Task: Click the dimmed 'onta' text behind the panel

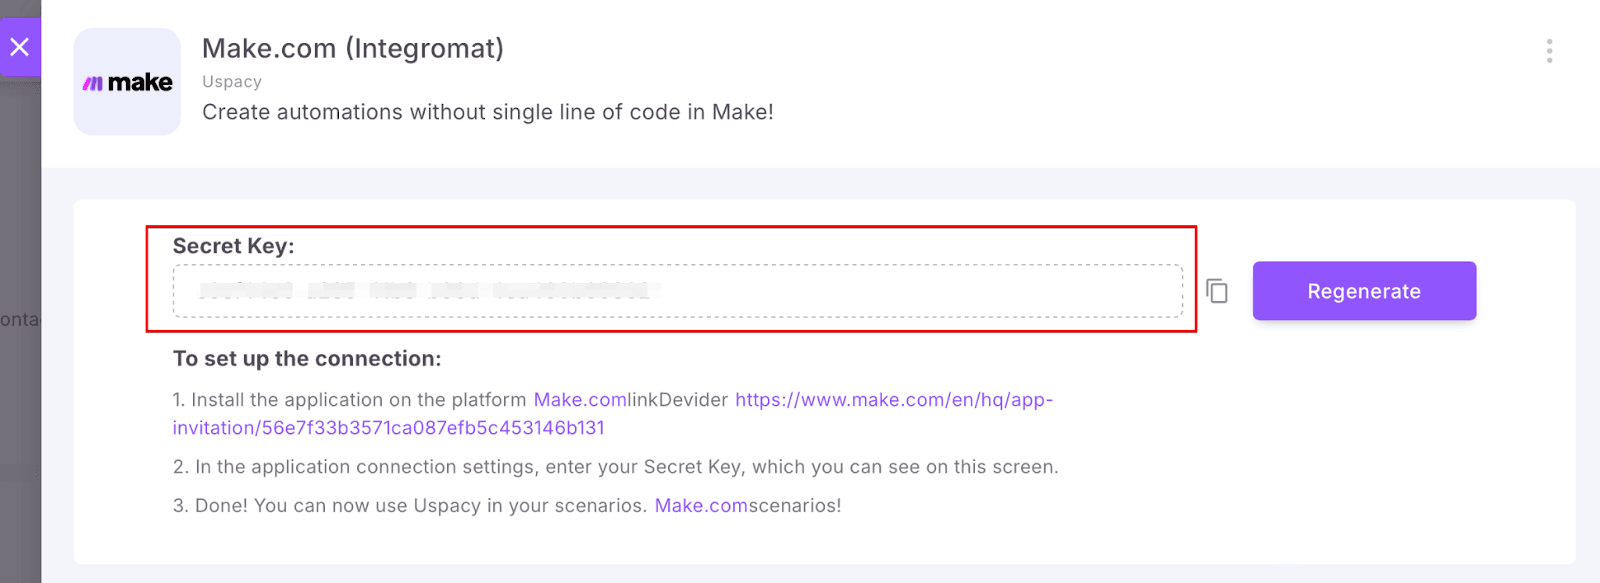Action: point(18,320)
